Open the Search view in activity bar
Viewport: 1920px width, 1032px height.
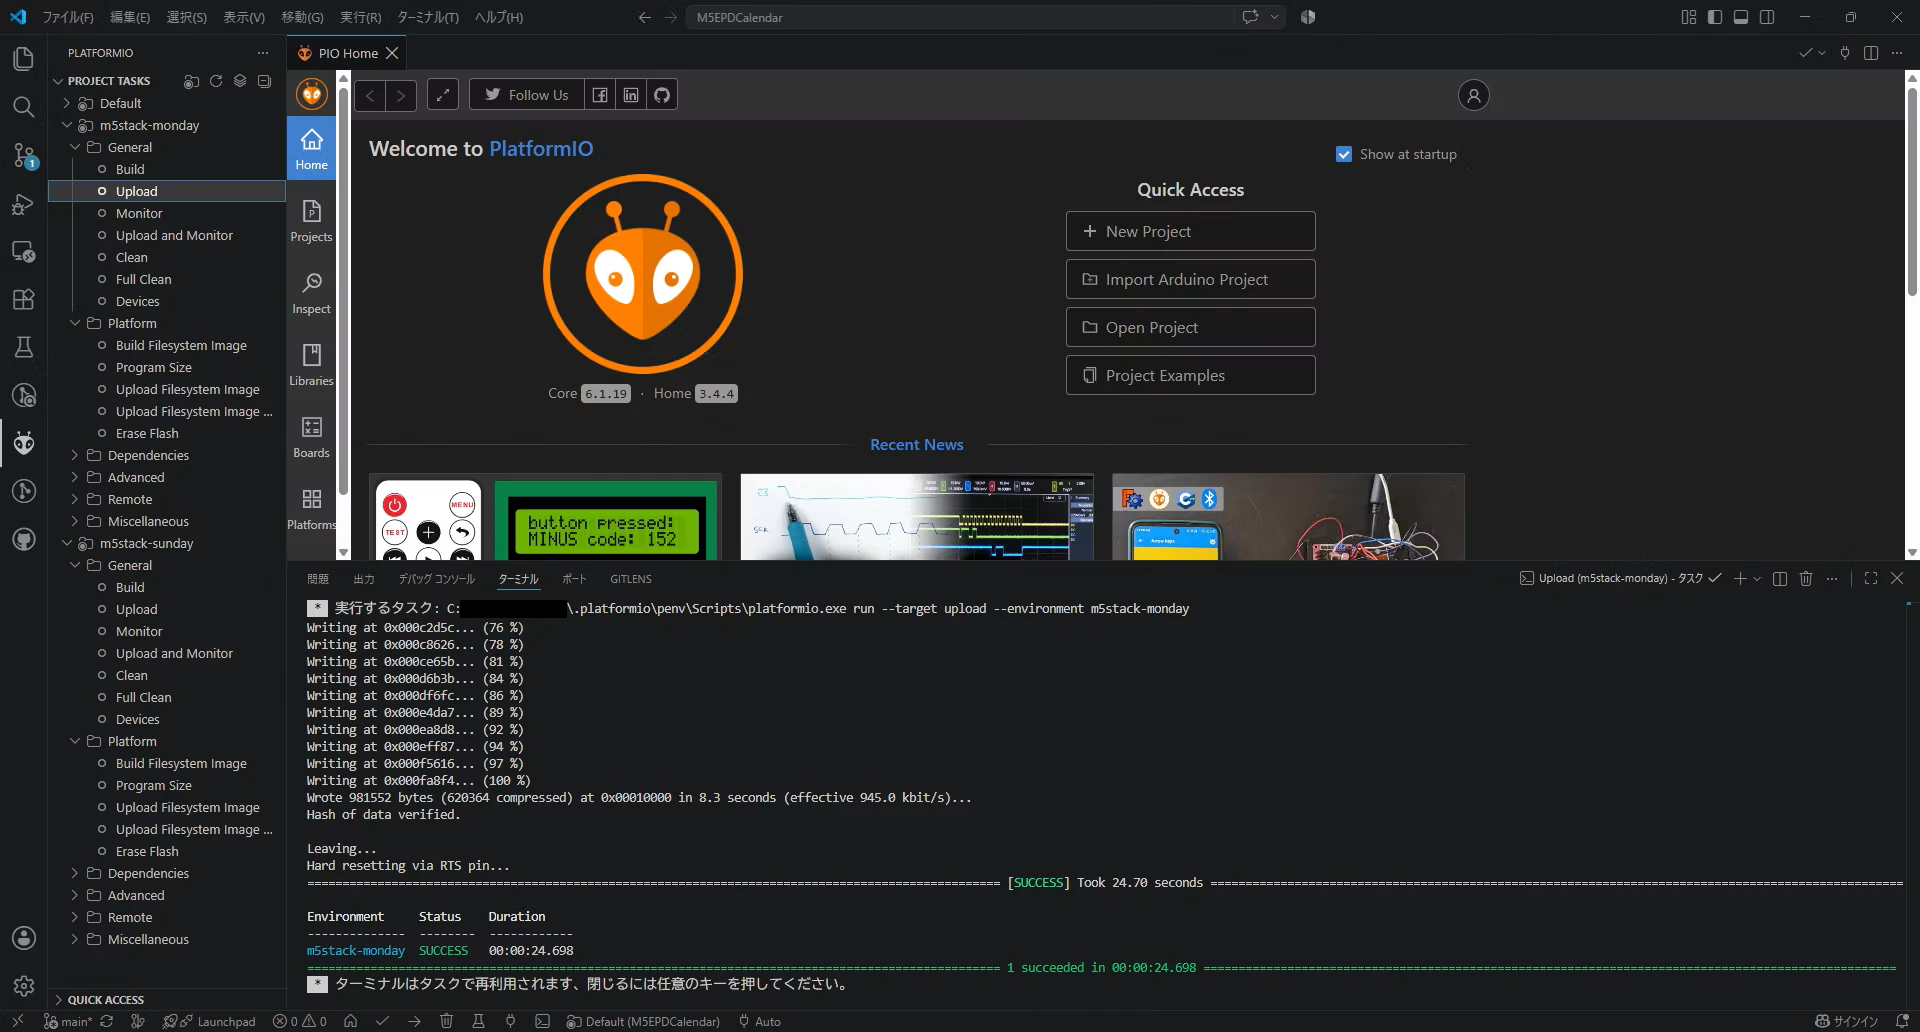point(23,107)
